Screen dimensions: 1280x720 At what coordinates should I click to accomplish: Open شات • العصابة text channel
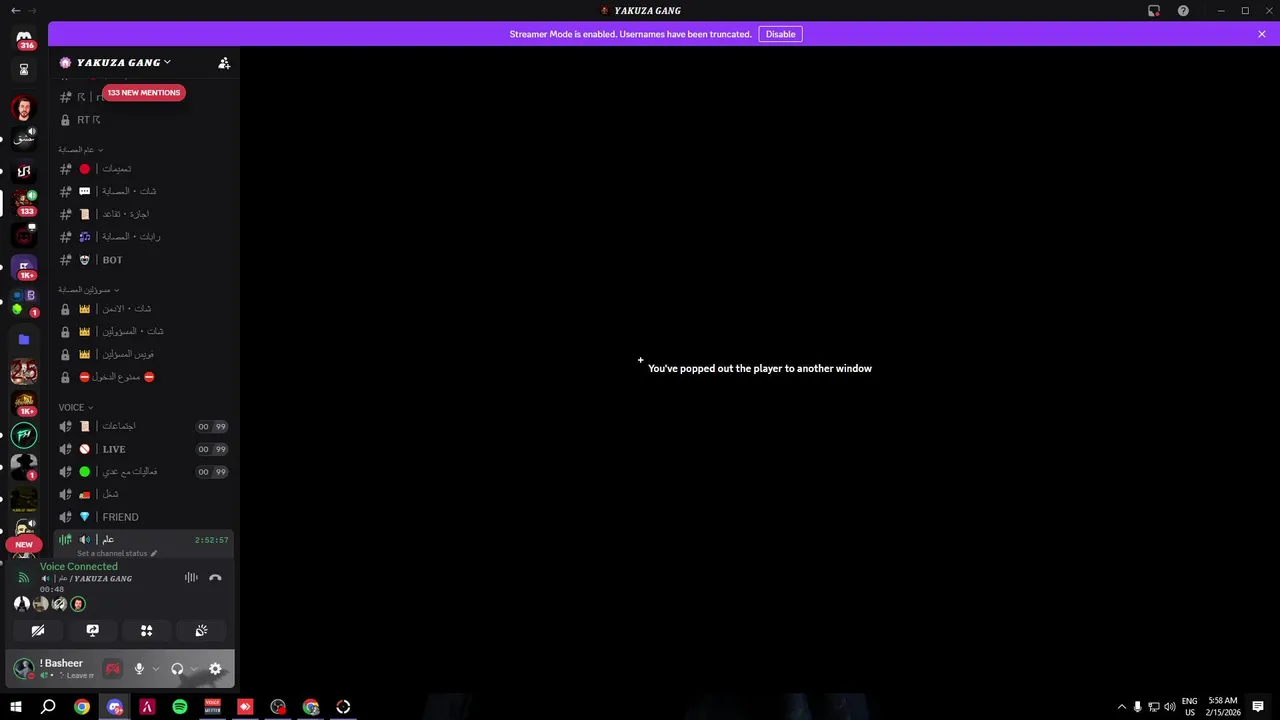click(144, 191)
